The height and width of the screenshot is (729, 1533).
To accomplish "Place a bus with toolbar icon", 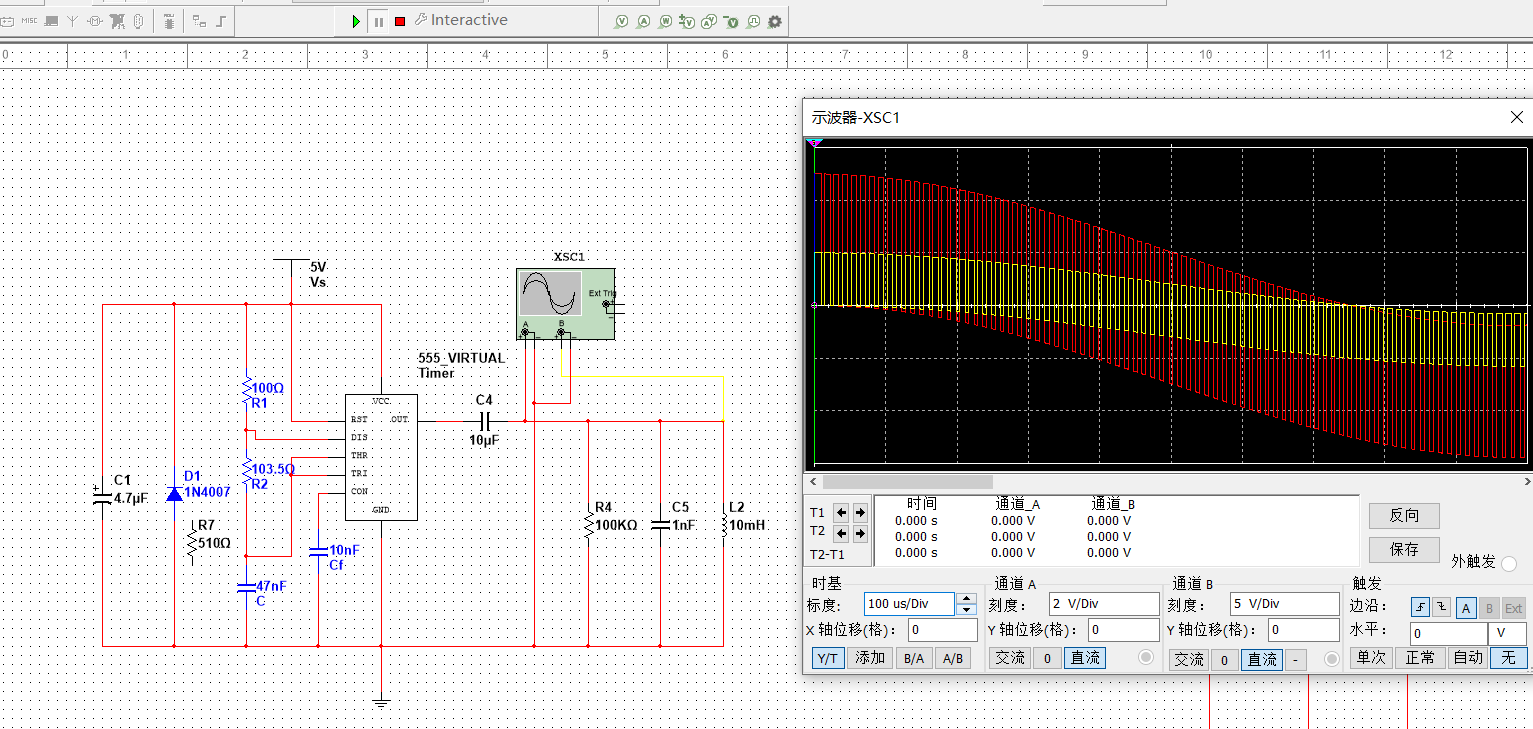I will [x=221, y=21].
